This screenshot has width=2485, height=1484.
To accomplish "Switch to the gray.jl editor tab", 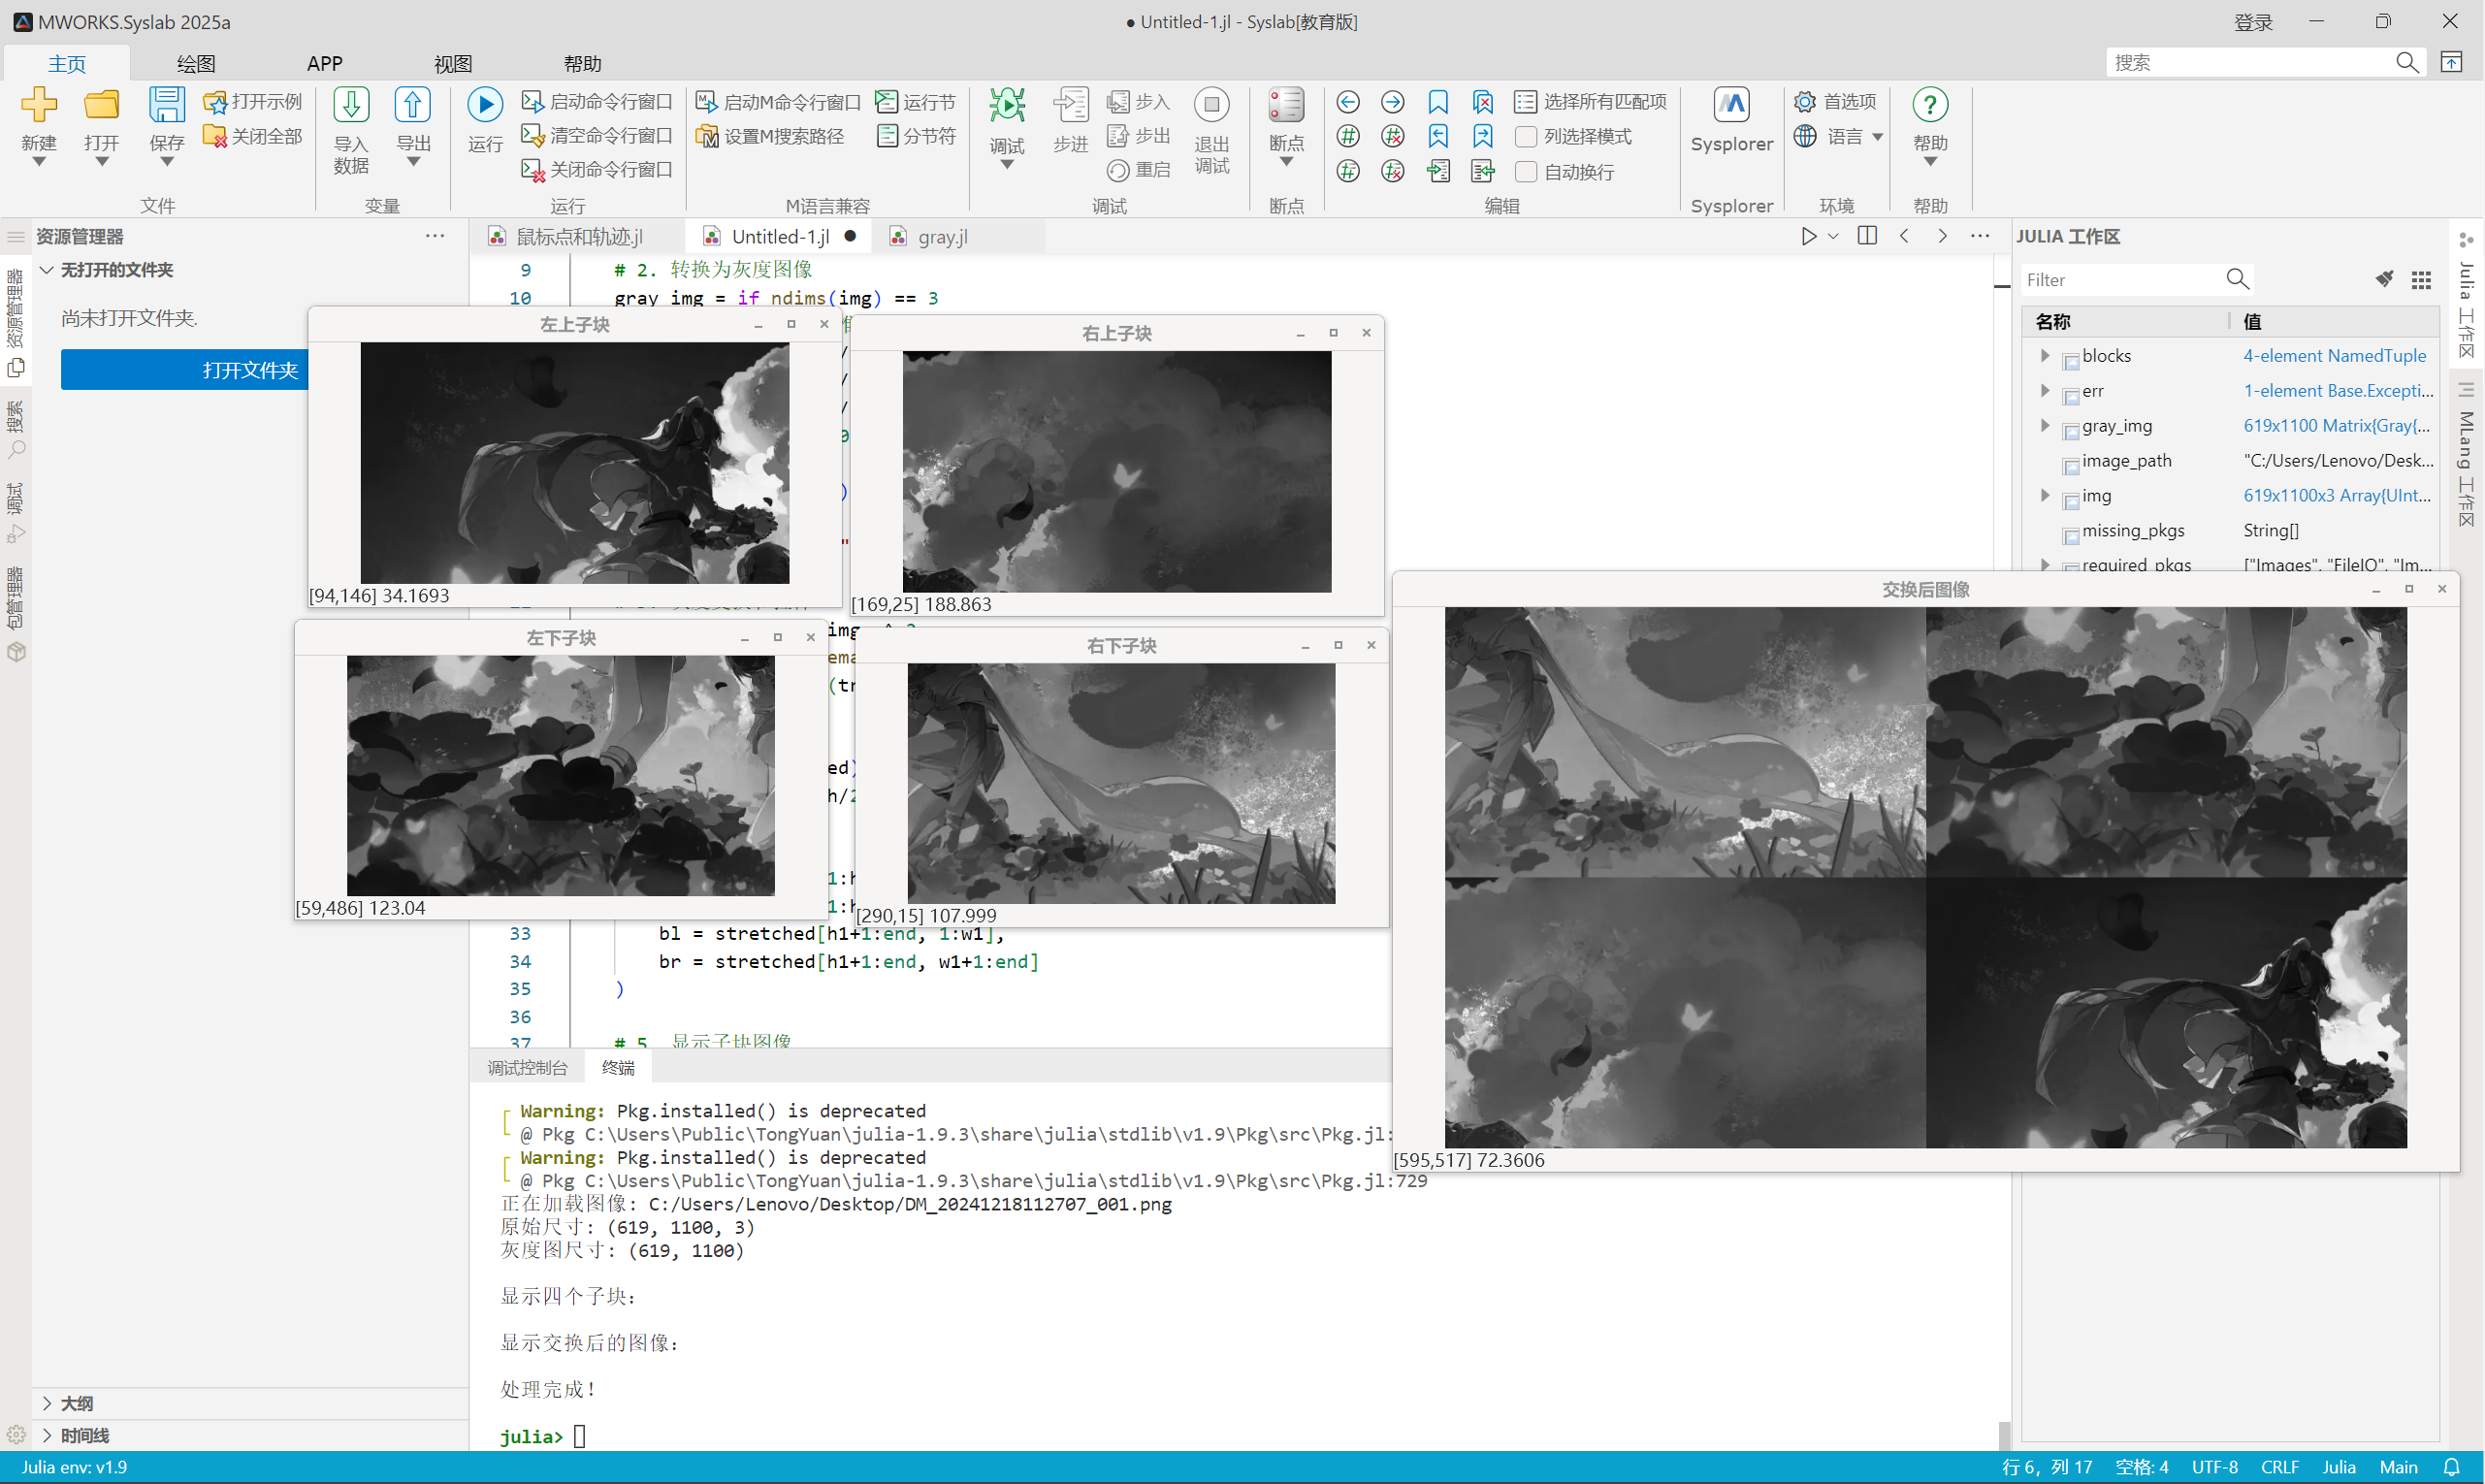I will (x=943, y=237).
